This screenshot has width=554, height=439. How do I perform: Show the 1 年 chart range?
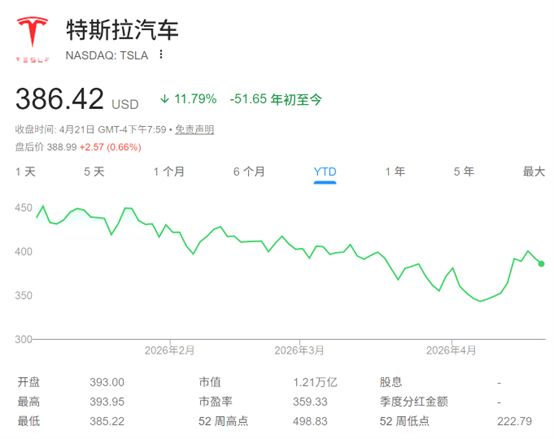pos(395,172)
